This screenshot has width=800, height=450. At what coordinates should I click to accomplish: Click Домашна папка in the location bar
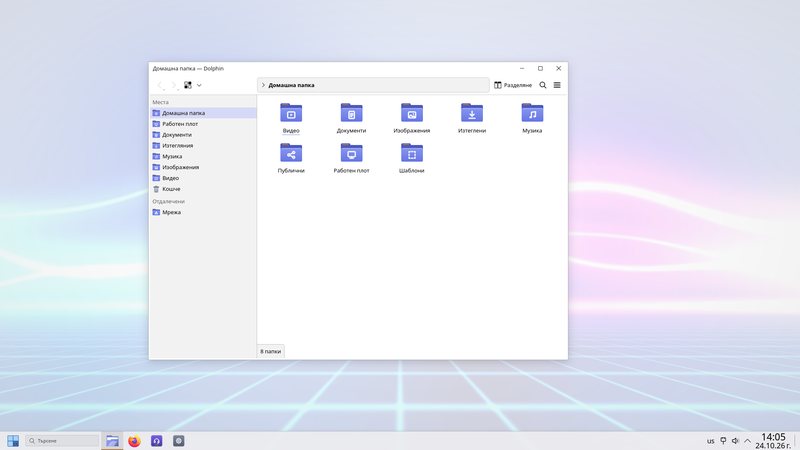click(291, 85)
